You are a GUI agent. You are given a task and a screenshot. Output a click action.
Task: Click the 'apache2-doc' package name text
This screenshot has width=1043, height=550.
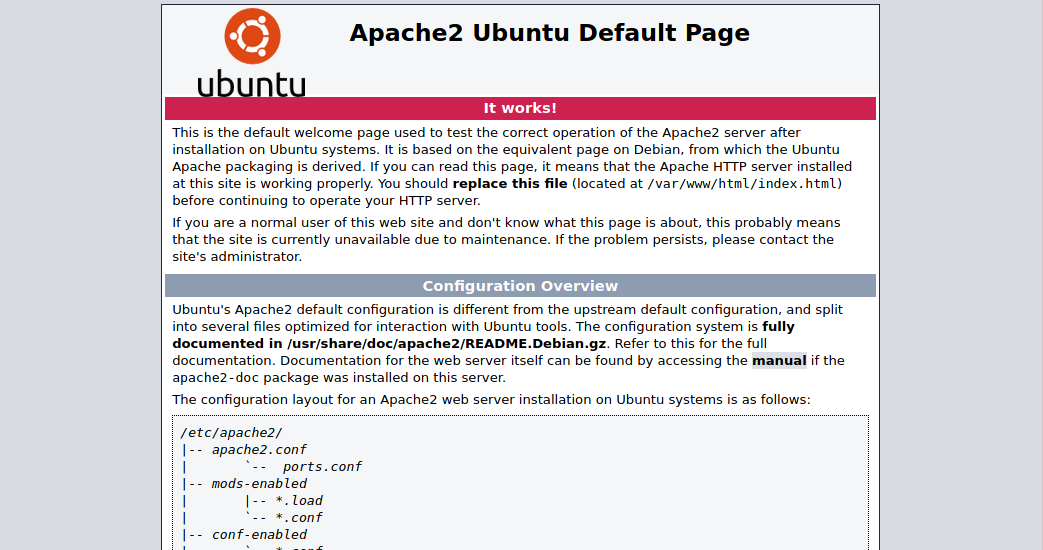coord(216,378)
